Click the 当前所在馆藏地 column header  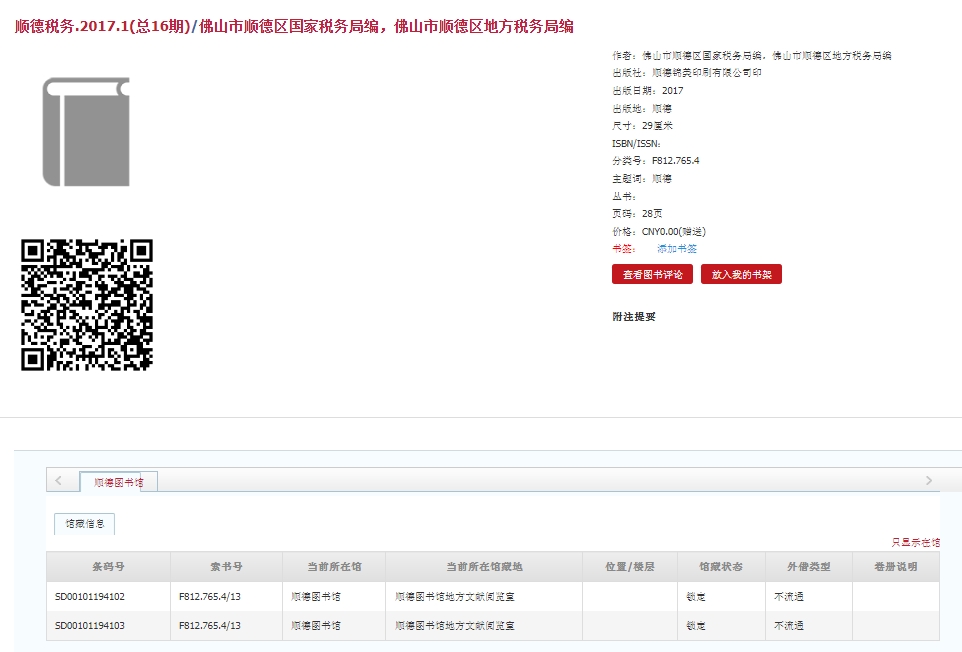[484, 567]
